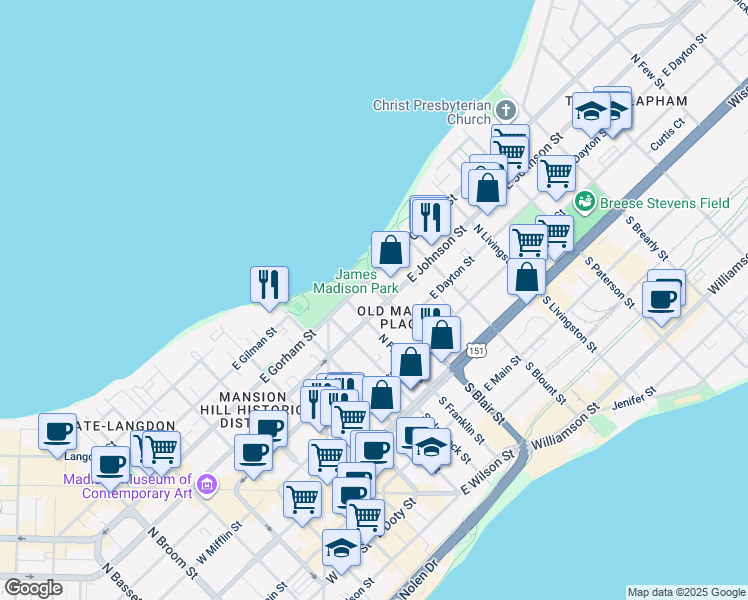Click the Christ Presbyterian Church label
The image size is (748, 600).
pos(432,112)
